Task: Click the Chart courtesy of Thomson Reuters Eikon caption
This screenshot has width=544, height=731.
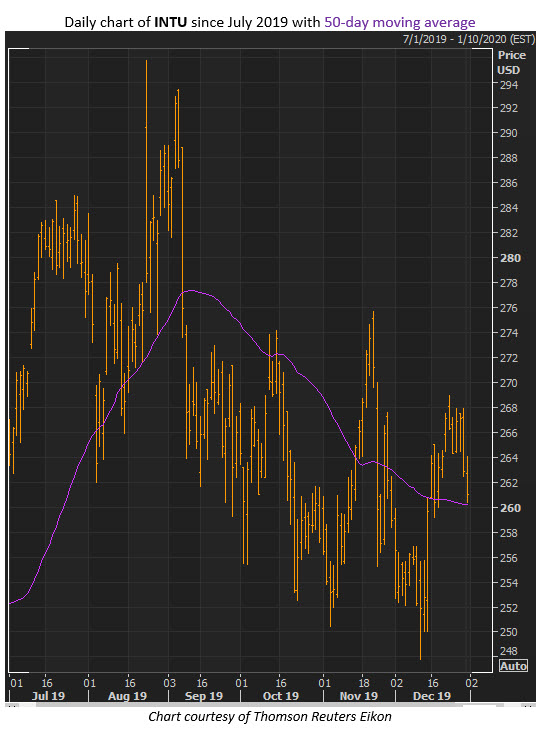Action: point(270,717)
